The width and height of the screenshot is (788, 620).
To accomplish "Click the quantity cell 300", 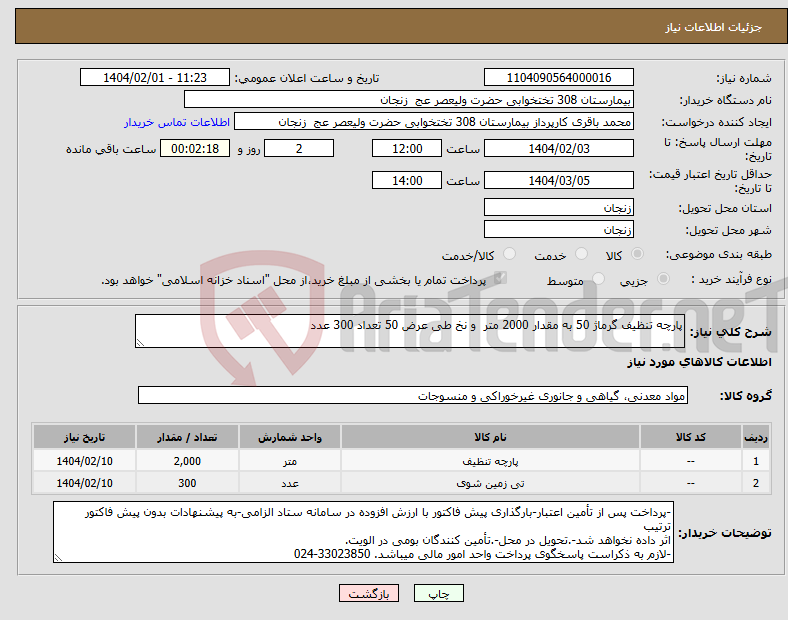I will [187, 483].
